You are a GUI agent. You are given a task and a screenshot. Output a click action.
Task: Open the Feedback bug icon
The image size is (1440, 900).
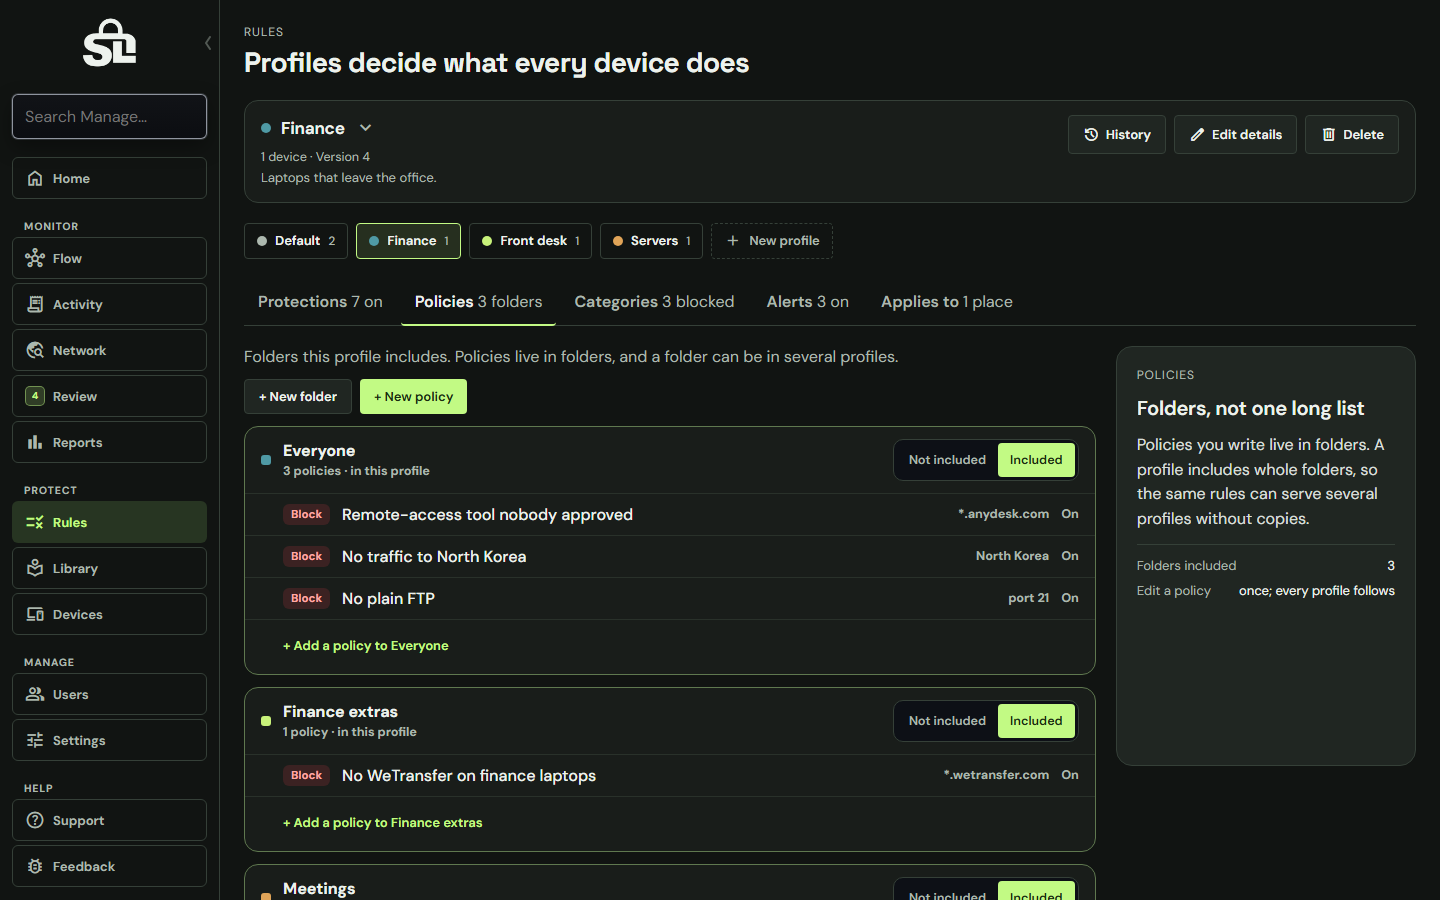pos(35,866)
